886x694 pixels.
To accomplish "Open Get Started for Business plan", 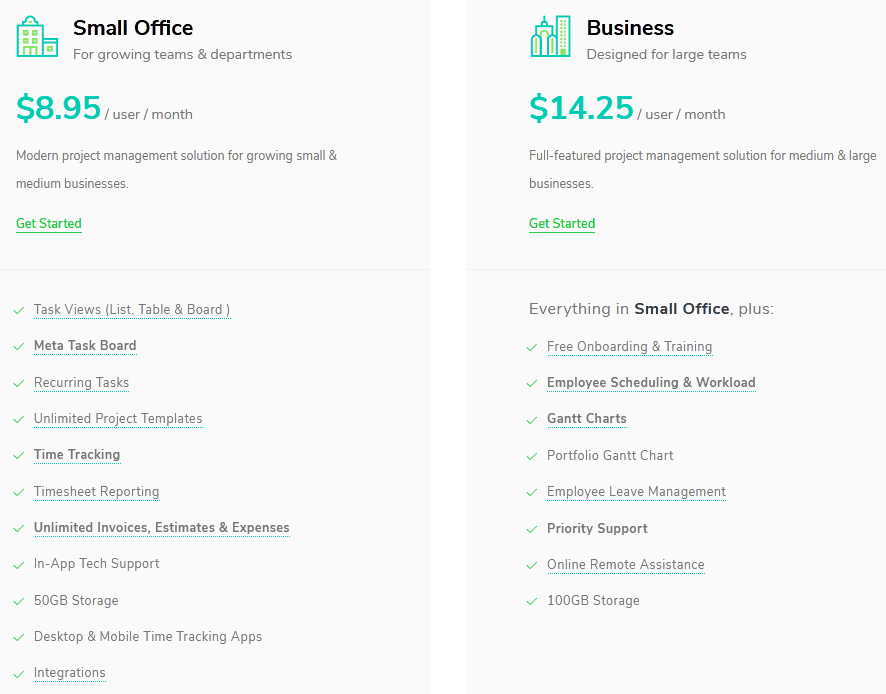I will pyautogui.click(x=561, y=223).
